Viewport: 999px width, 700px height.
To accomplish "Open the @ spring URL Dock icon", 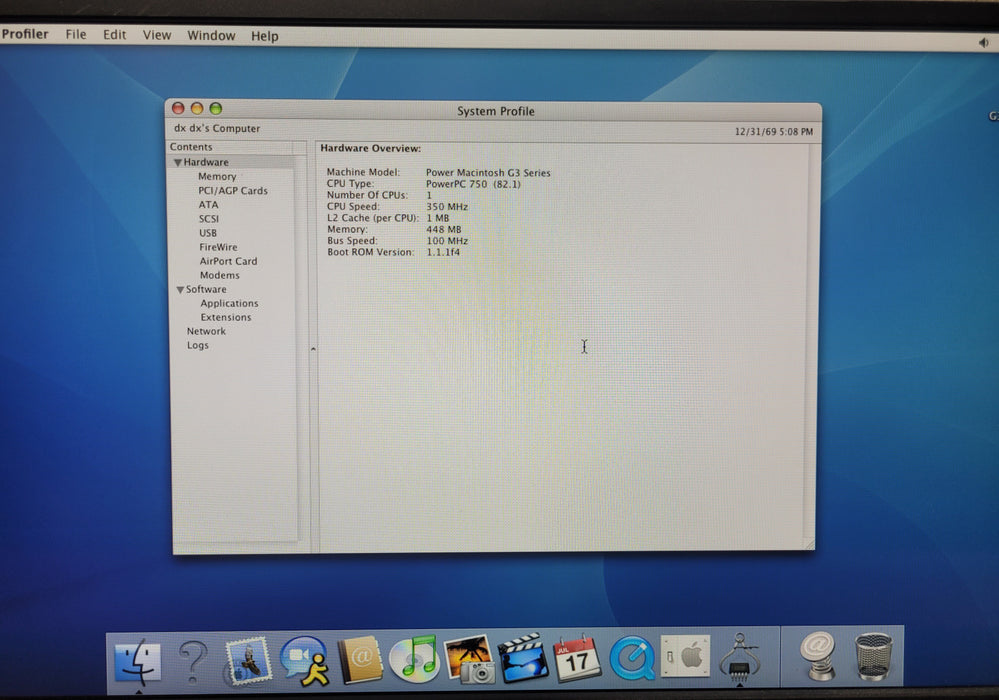I will coord(818,656).
